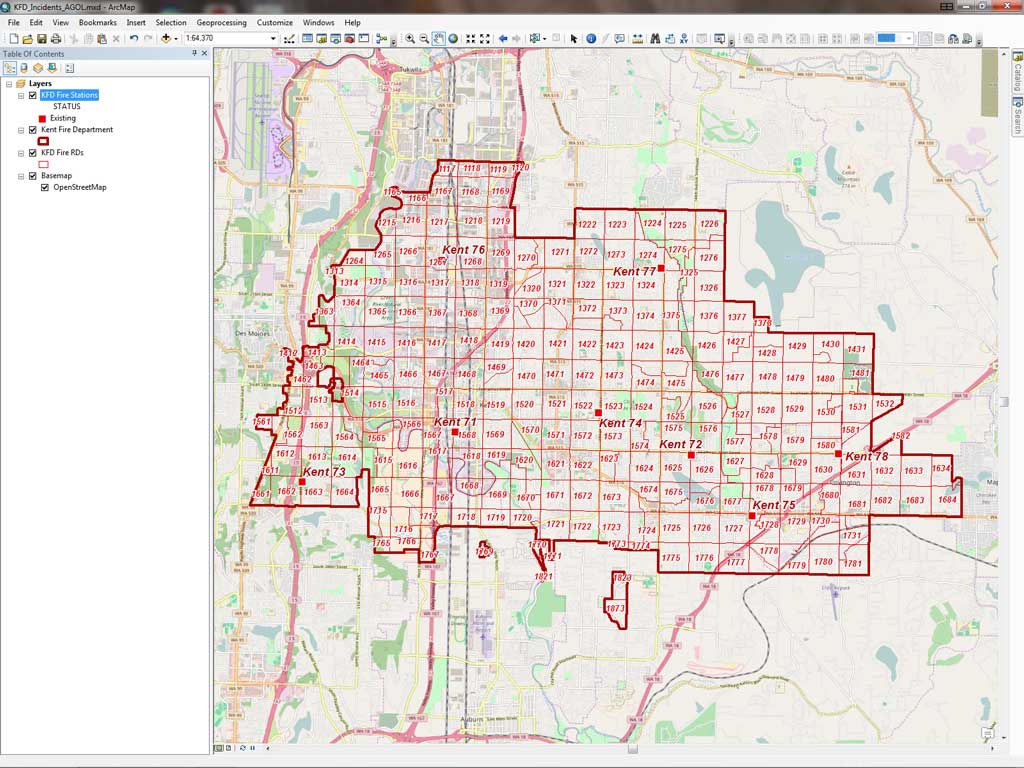Open the map scale dropdown
This screenshot has width=1024, height=768.
(x=273, y=39)
